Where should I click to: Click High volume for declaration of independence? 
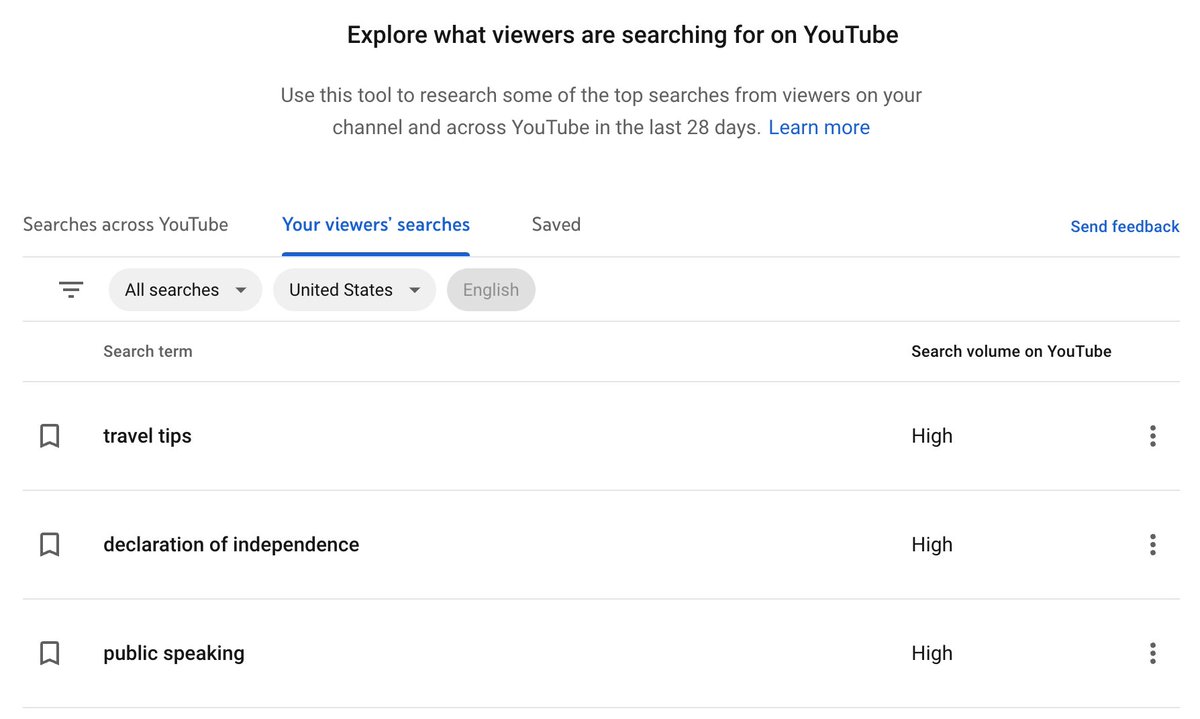[x=932, y=545]
